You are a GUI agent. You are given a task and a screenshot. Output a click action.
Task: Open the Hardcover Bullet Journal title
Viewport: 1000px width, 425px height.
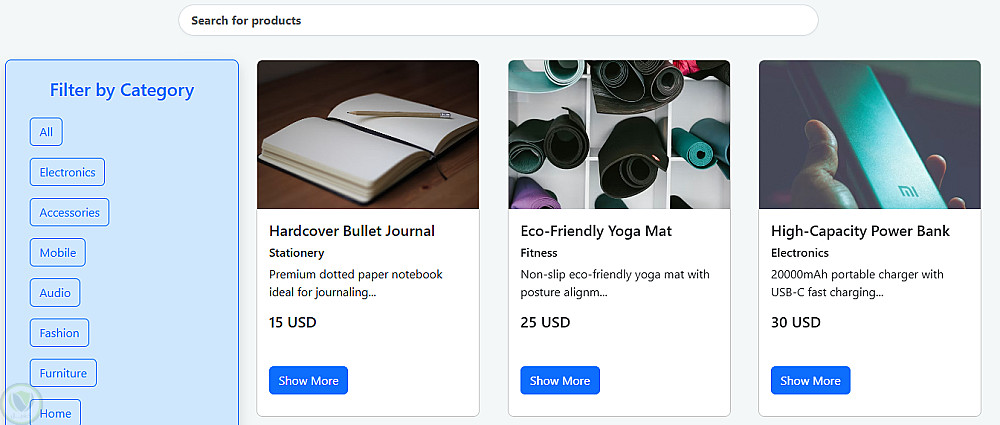352,231
